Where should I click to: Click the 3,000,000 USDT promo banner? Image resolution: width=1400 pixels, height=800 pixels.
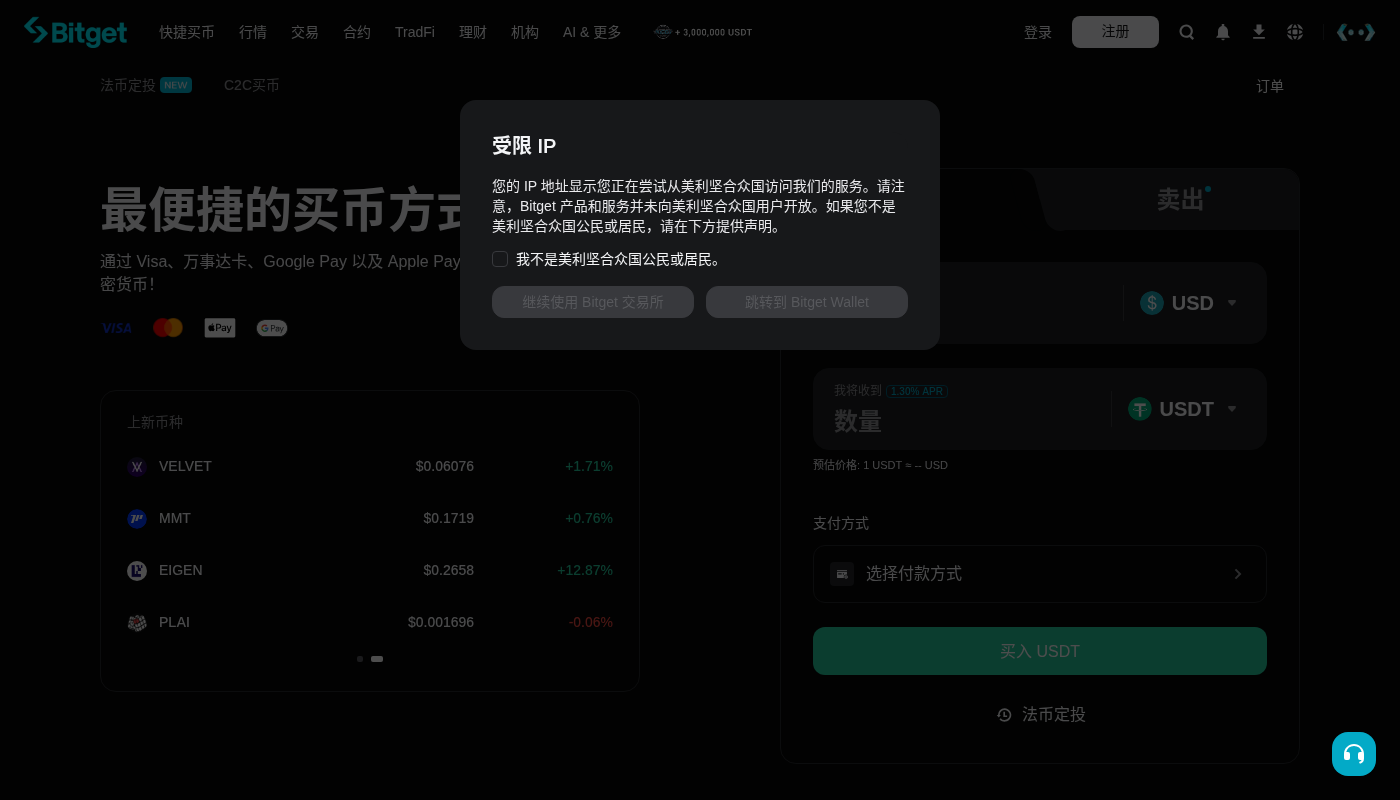[703, 32]
